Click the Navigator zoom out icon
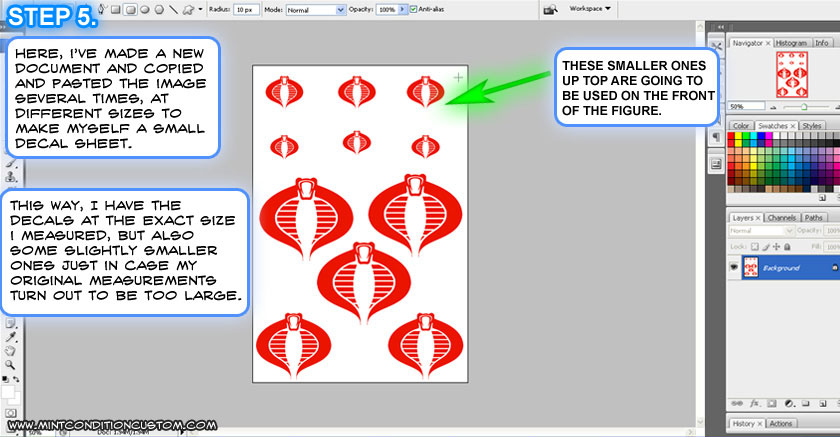Image resolution: width=840 pixels, height=437 pixels. pos(774,107)
